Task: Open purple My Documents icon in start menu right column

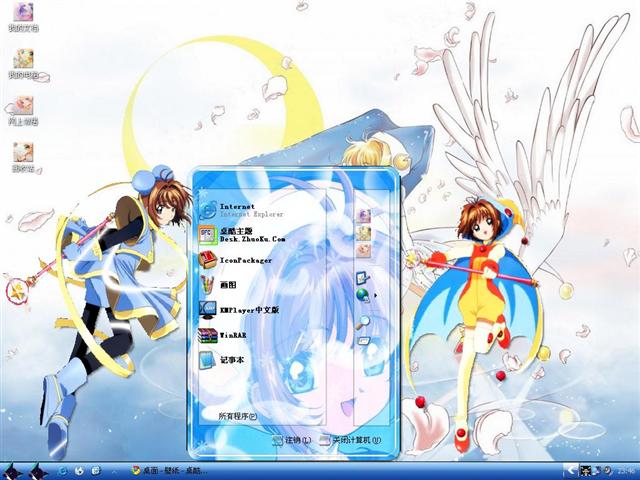Action: [363, 216]
